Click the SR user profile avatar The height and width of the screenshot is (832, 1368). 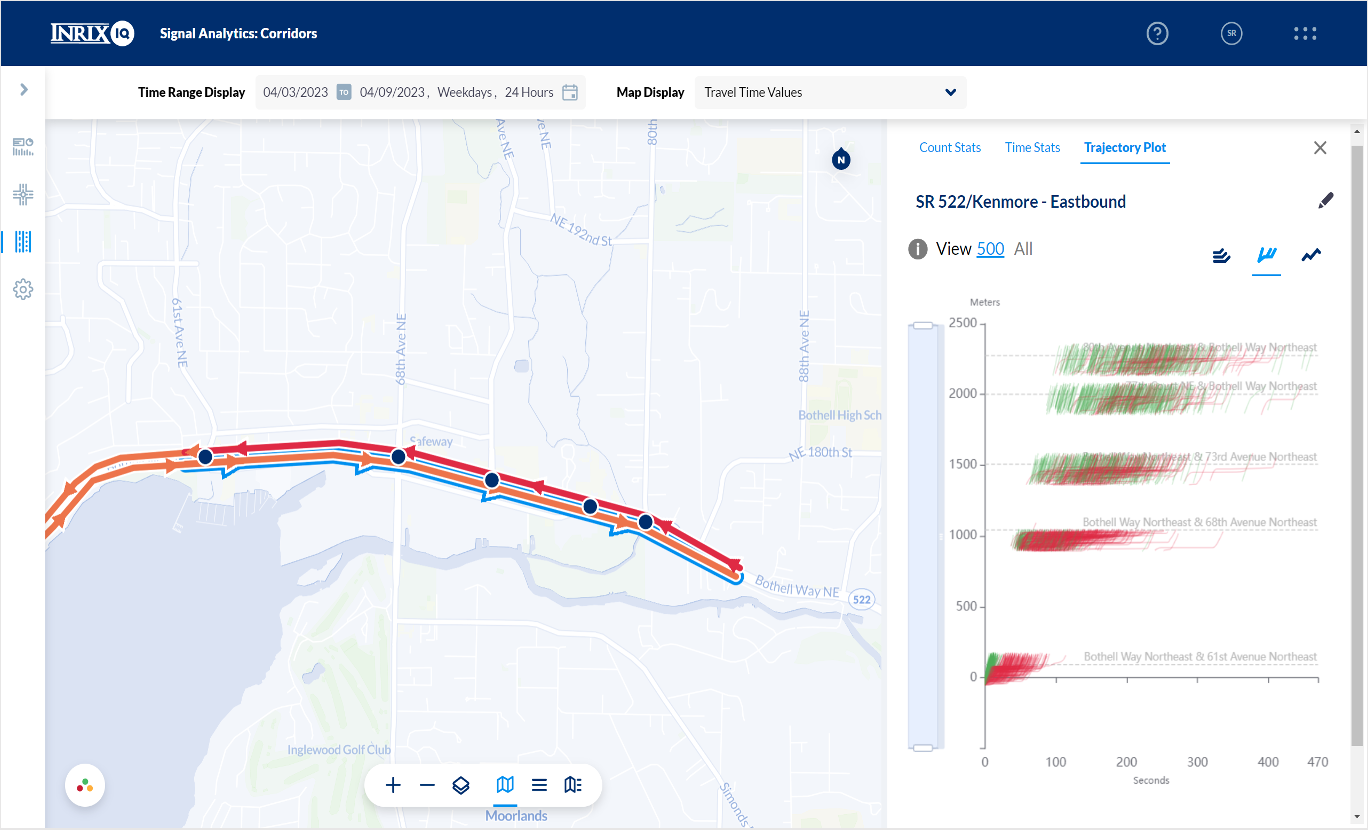pos(1231,33)
